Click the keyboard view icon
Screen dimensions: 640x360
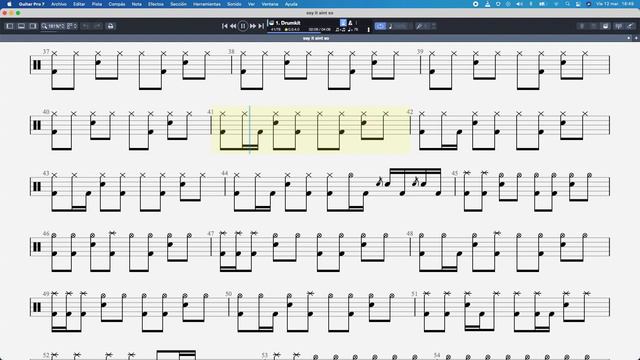pyautogui.click(x=593, y=26)
